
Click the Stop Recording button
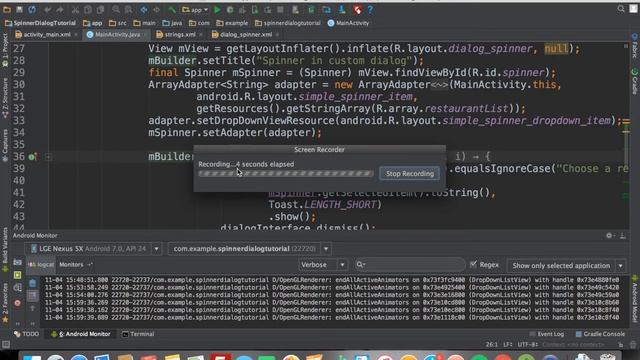[410, 173]
